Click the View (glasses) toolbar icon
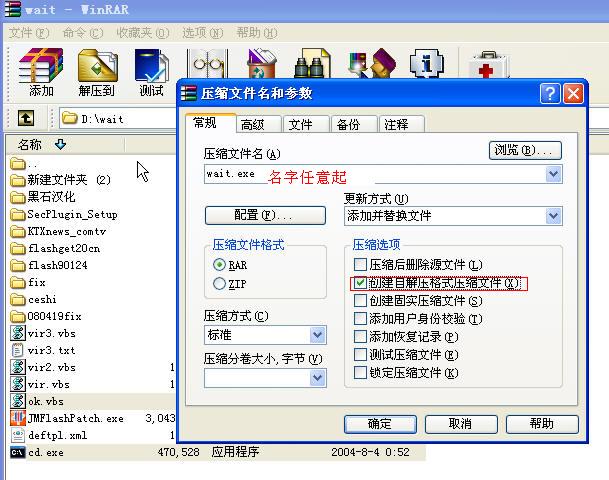The width and height of the screenshot is (609, 480). [x=207, y=64]
